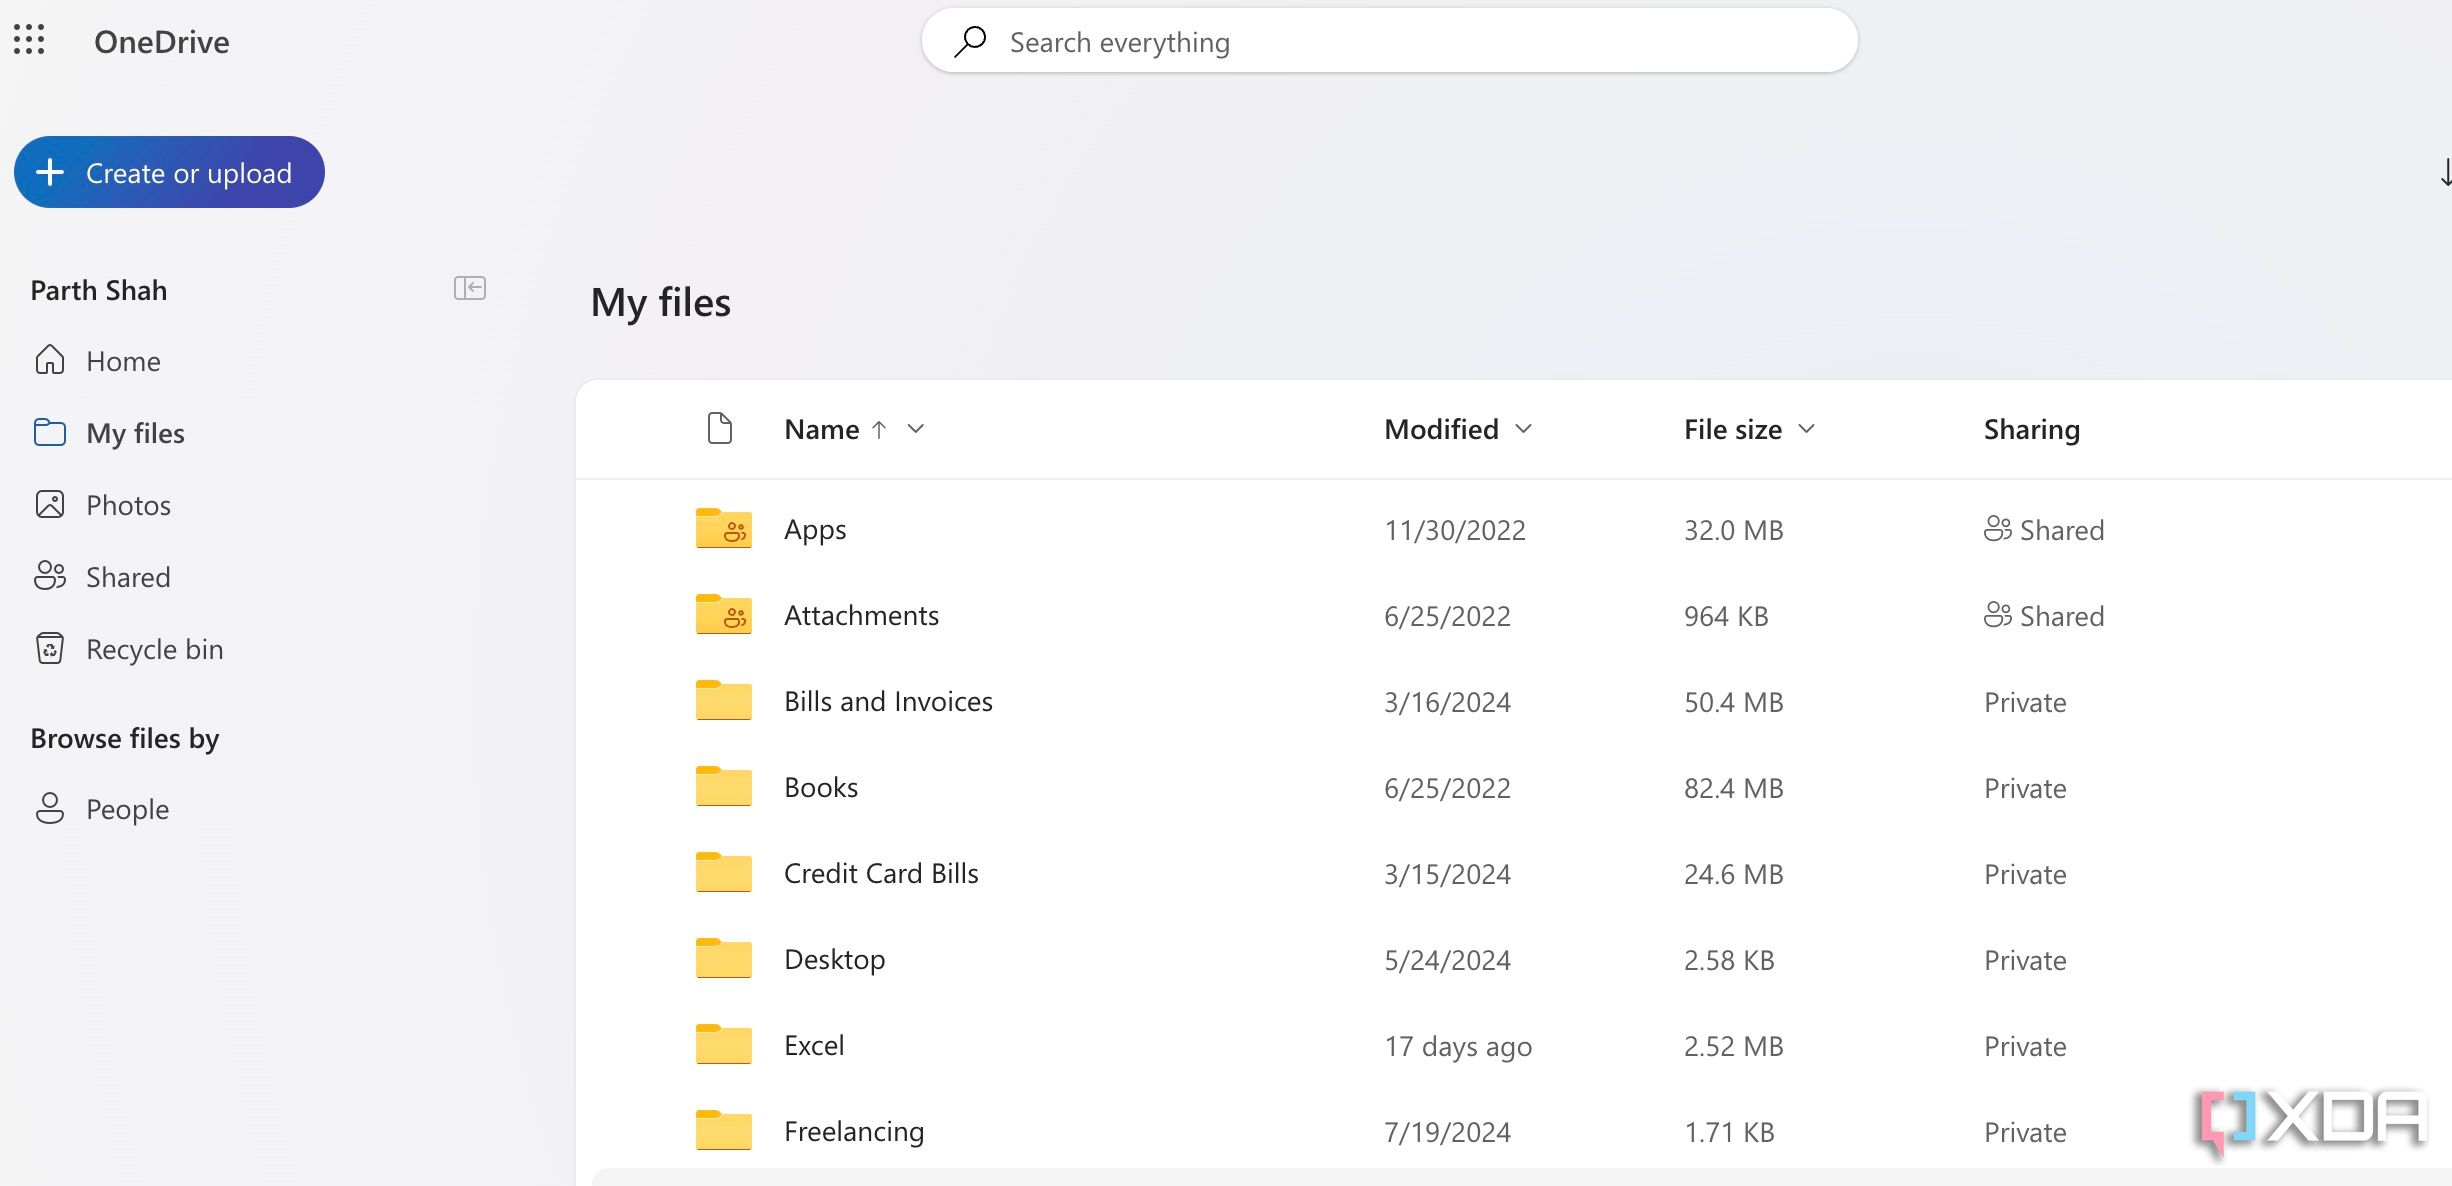Click Private sharing for Bills and Invoices
Image resolution: width=2452 pixels, height=1186 pixels.
click(2025, 702)
